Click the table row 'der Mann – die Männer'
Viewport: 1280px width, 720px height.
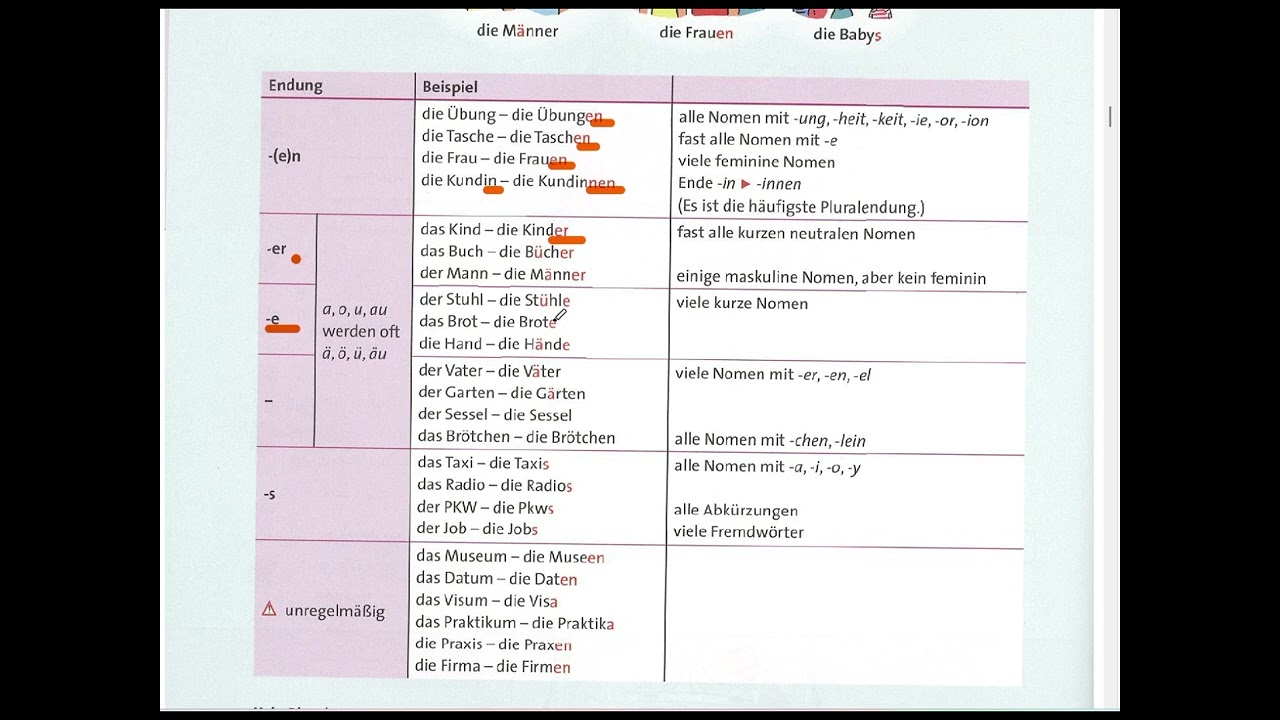point(503,274)
